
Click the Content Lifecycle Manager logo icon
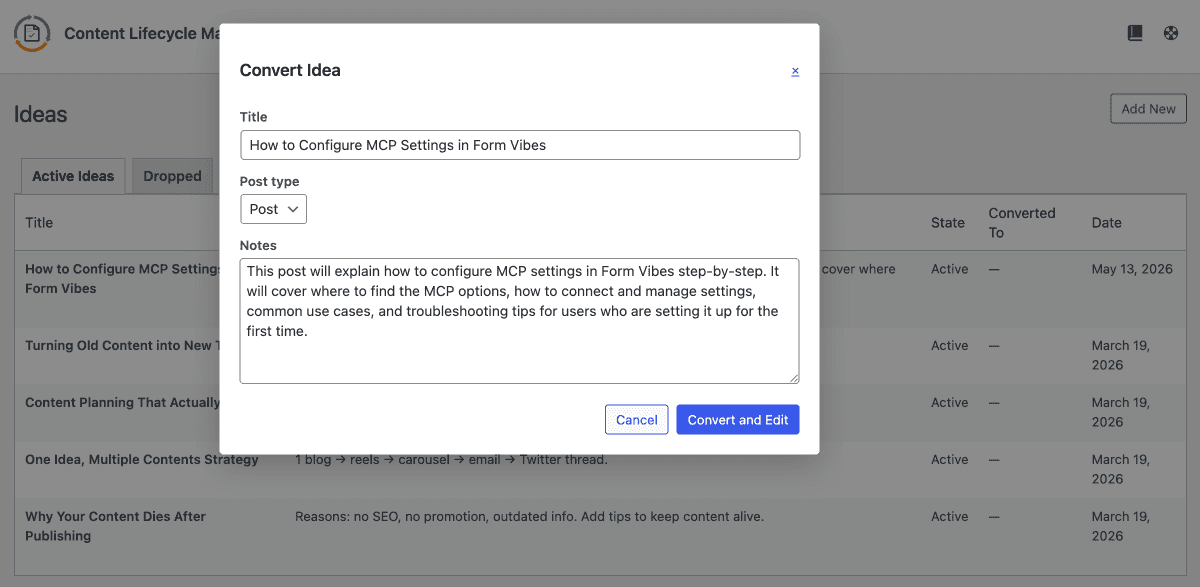[32, 33]
